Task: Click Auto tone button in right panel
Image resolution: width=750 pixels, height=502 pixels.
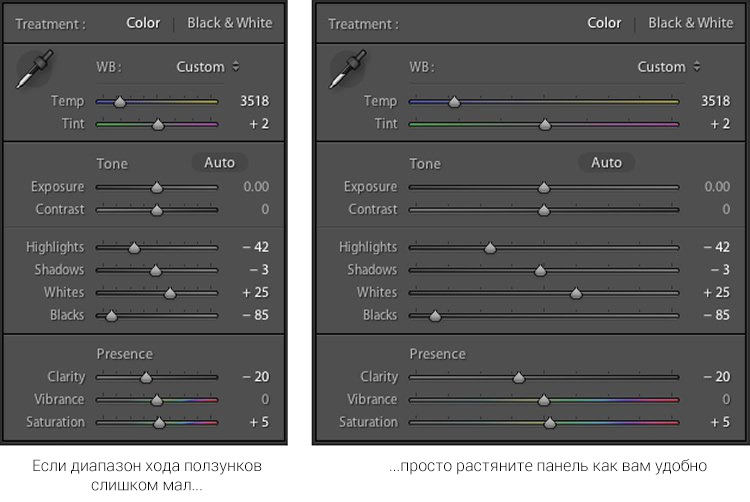Action: pos(606,163)
